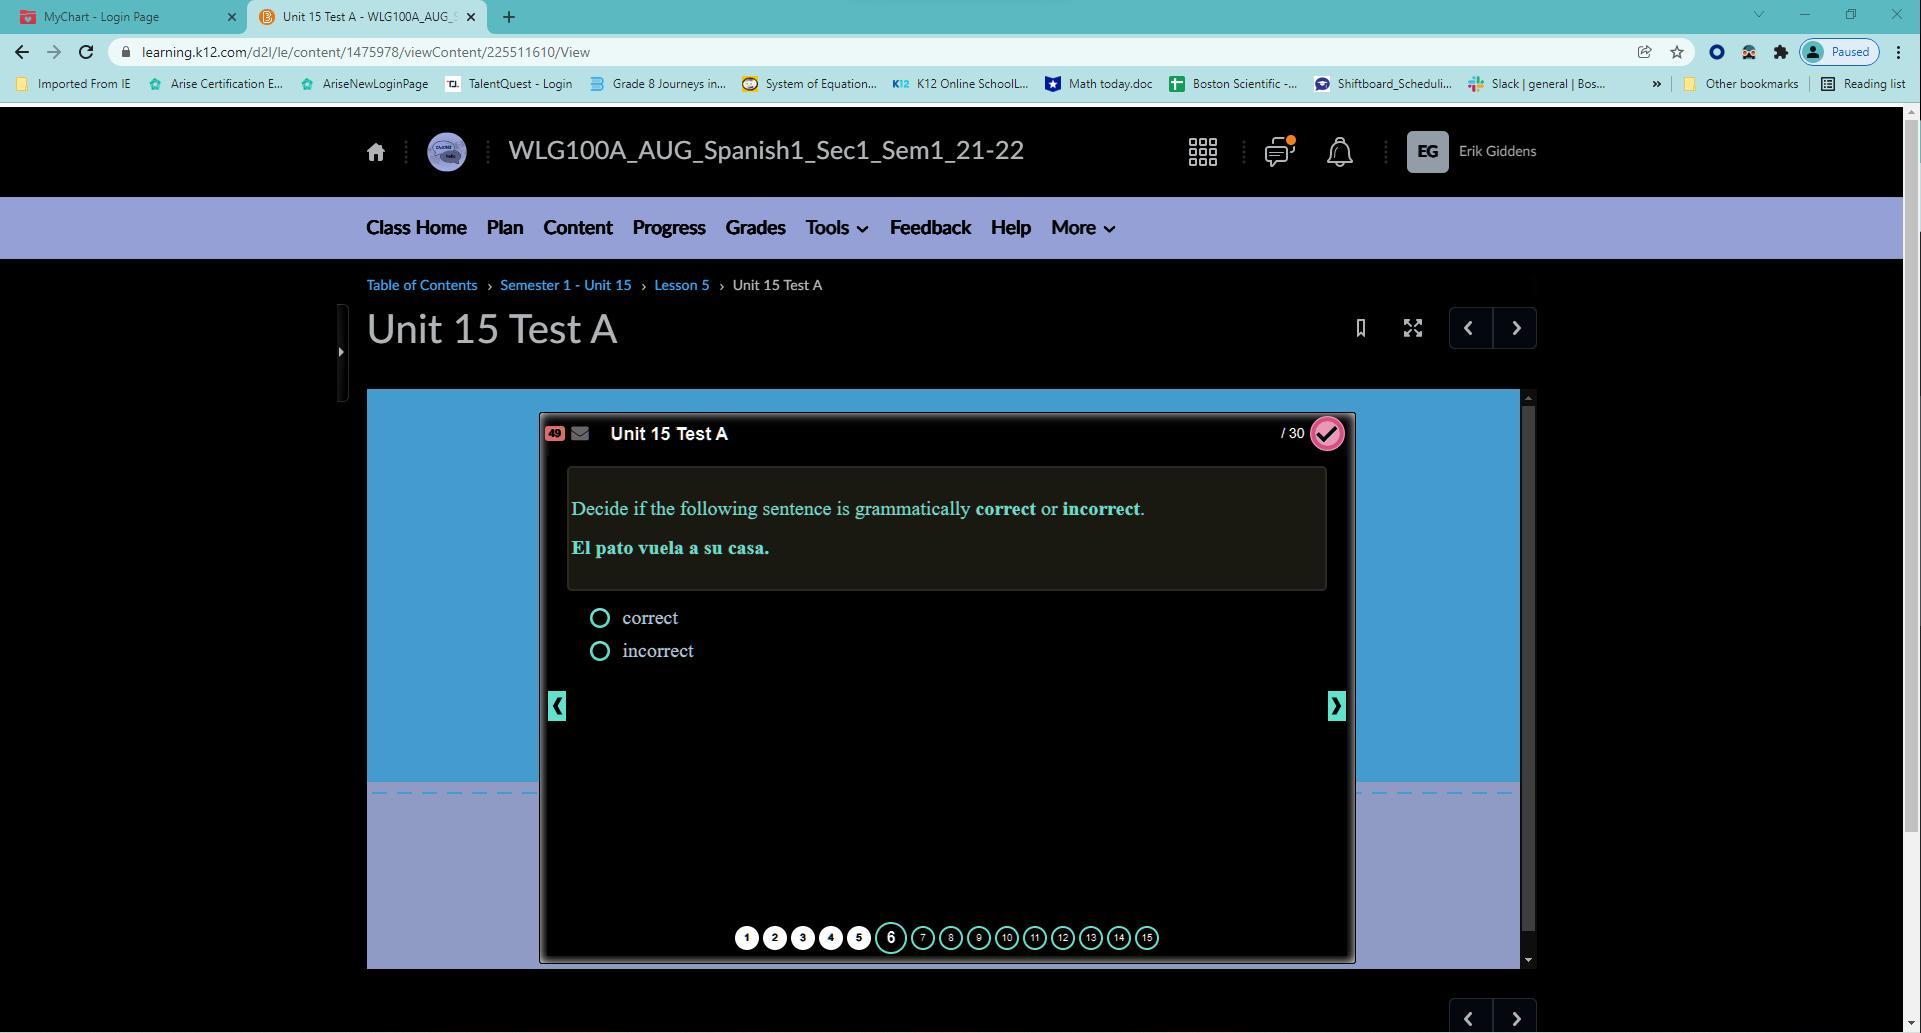Open the Grades navbar item
The width and height of the screenshot is (1921, 1033).
point(755,228)
